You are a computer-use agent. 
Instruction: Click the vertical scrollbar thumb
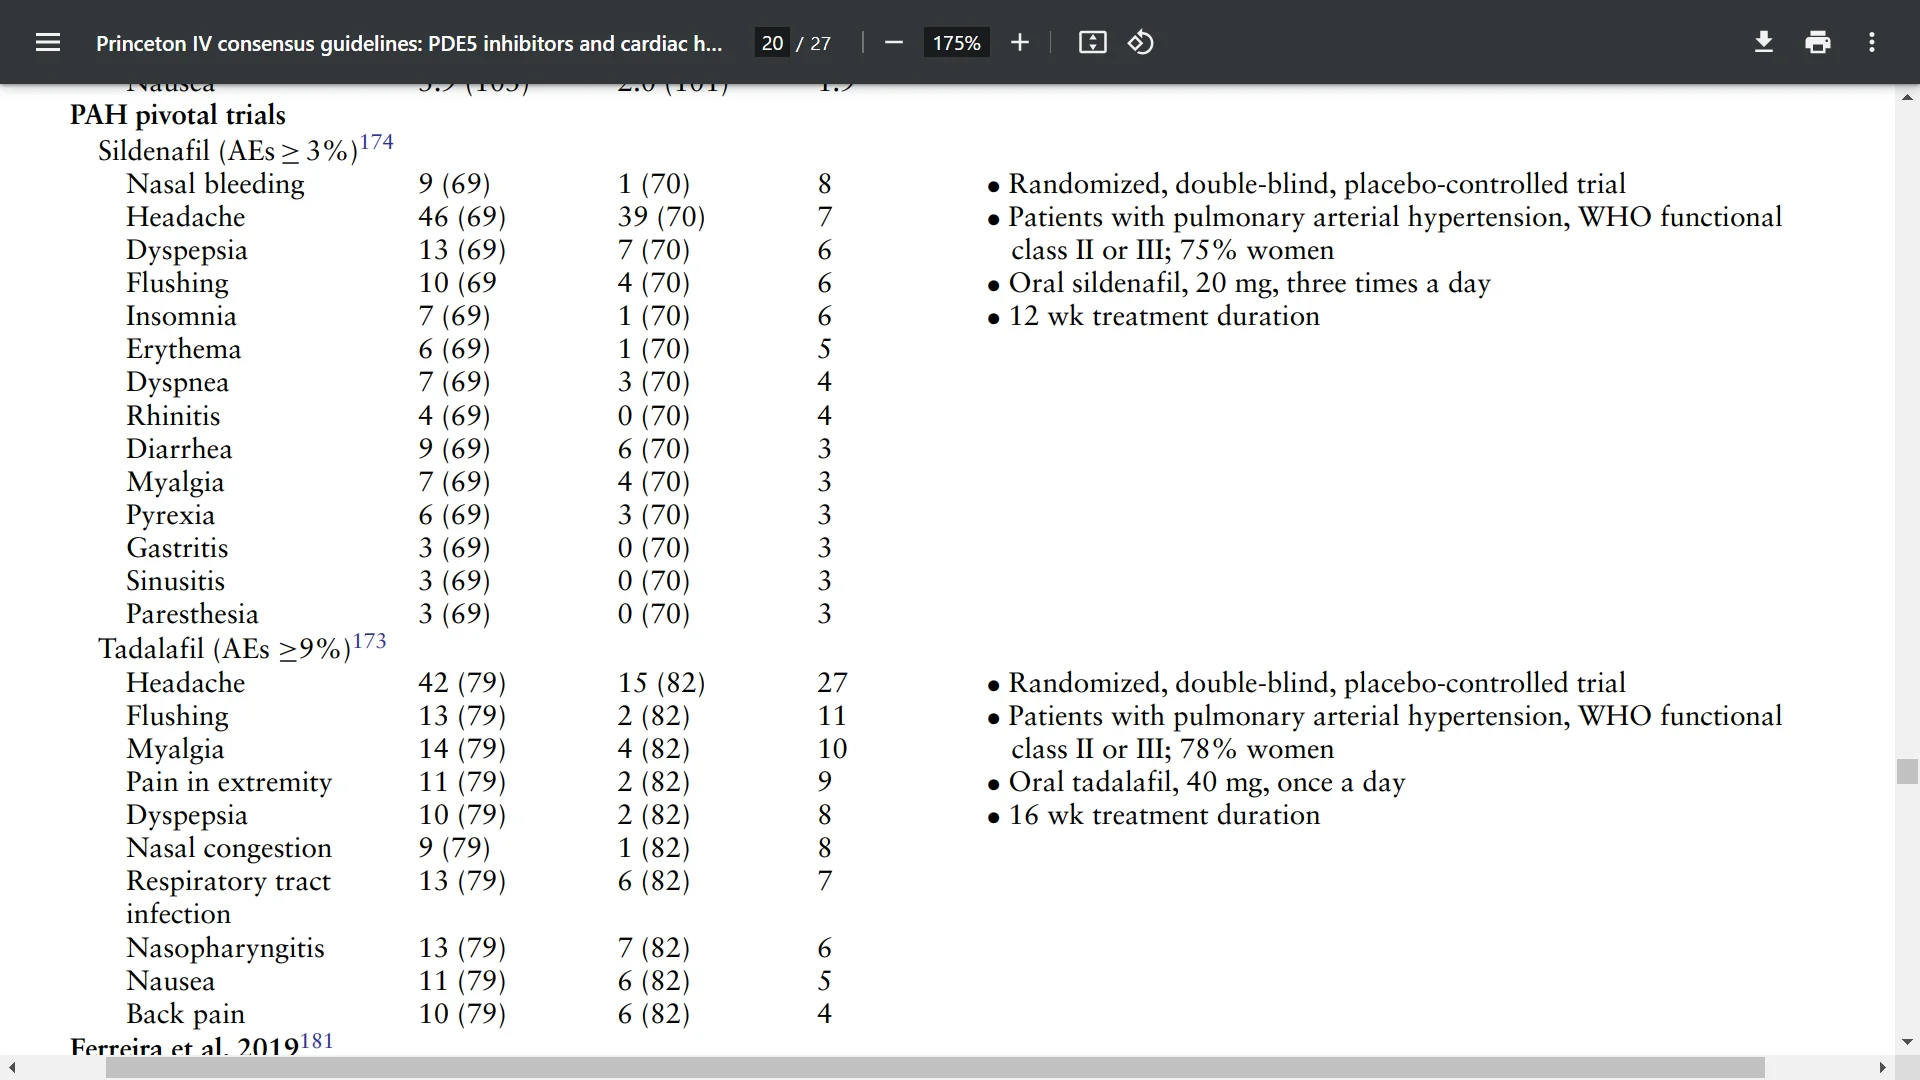pos(1907,772)
